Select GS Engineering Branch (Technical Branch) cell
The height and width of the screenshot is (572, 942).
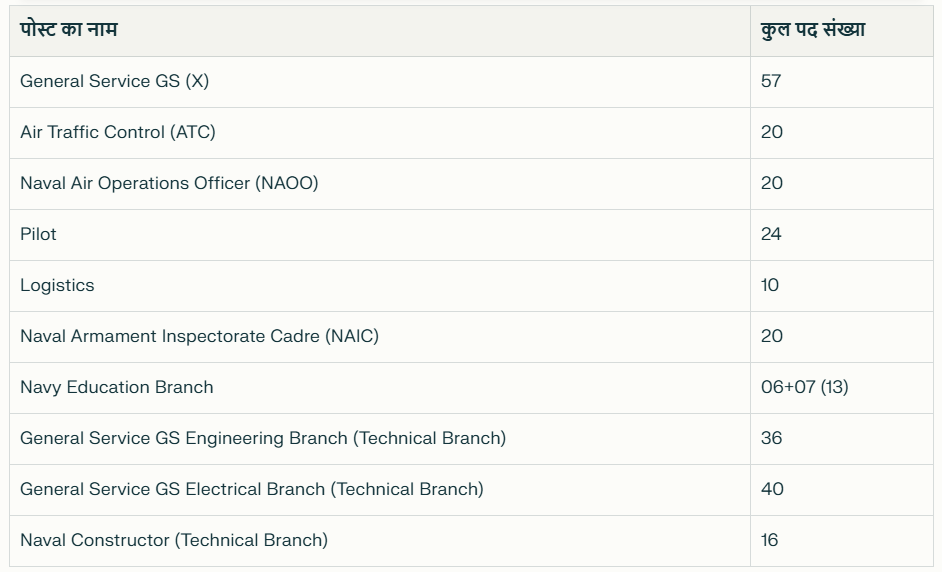tap(380, 439)
